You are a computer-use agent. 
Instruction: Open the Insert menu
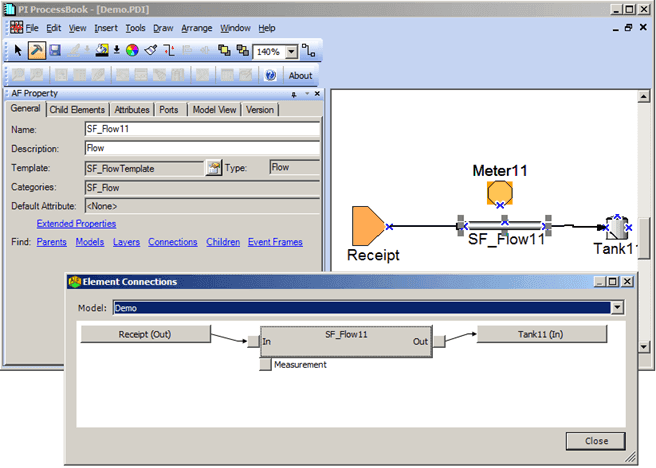[x=106, y=28]
